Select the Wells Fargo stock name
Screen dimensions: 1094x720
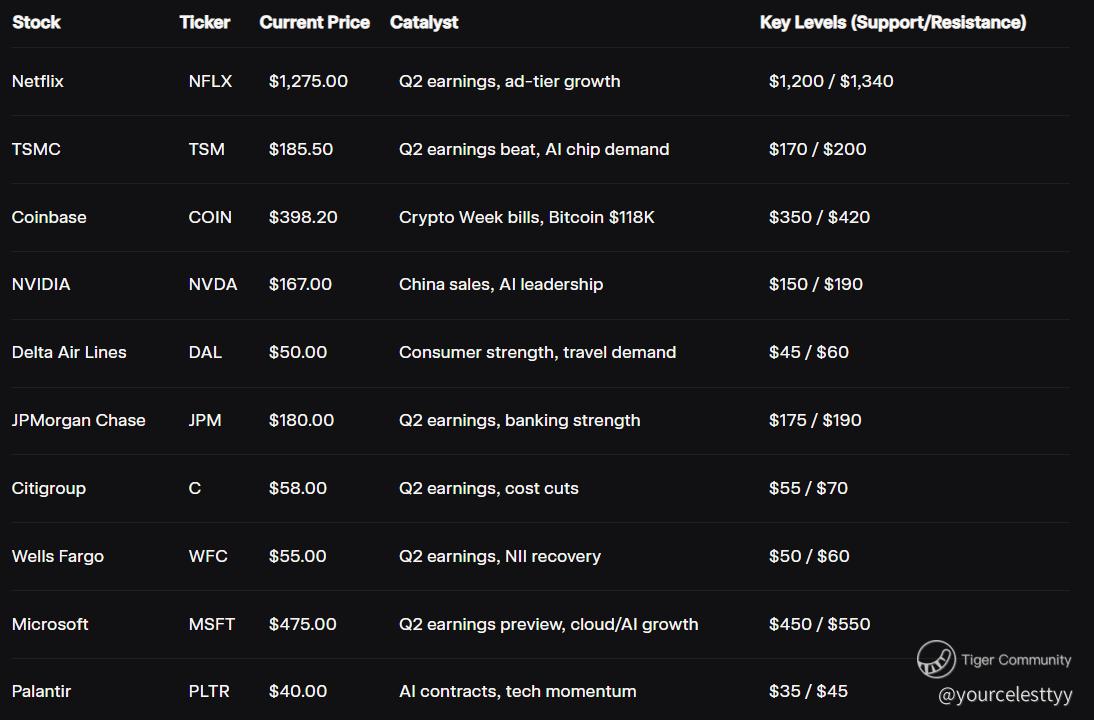[58, 556]
